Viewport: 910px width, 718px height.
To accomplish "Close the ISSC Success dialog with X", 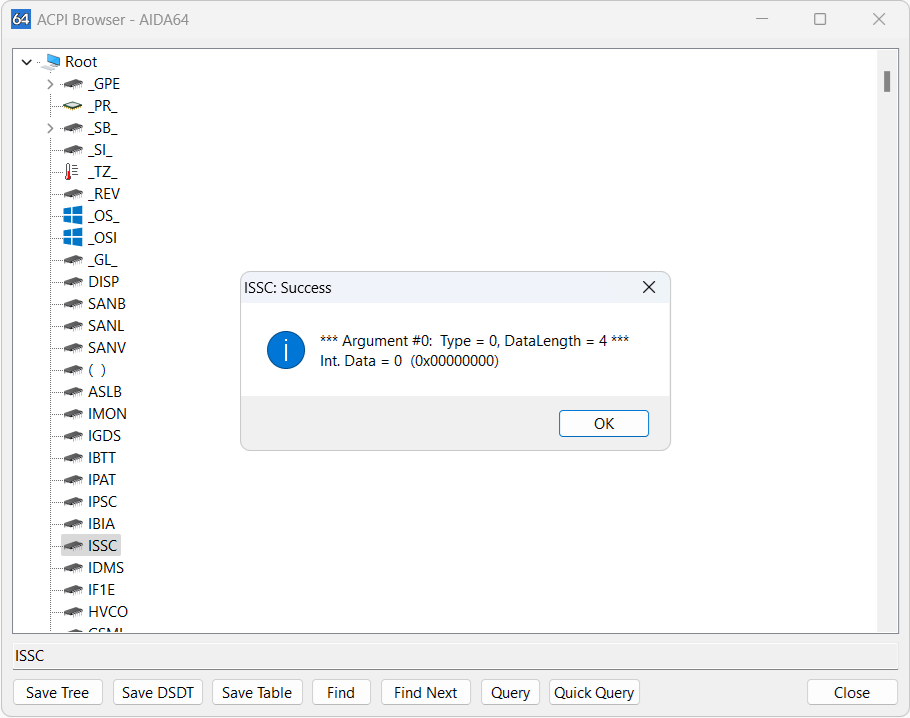I will [648, 288].
